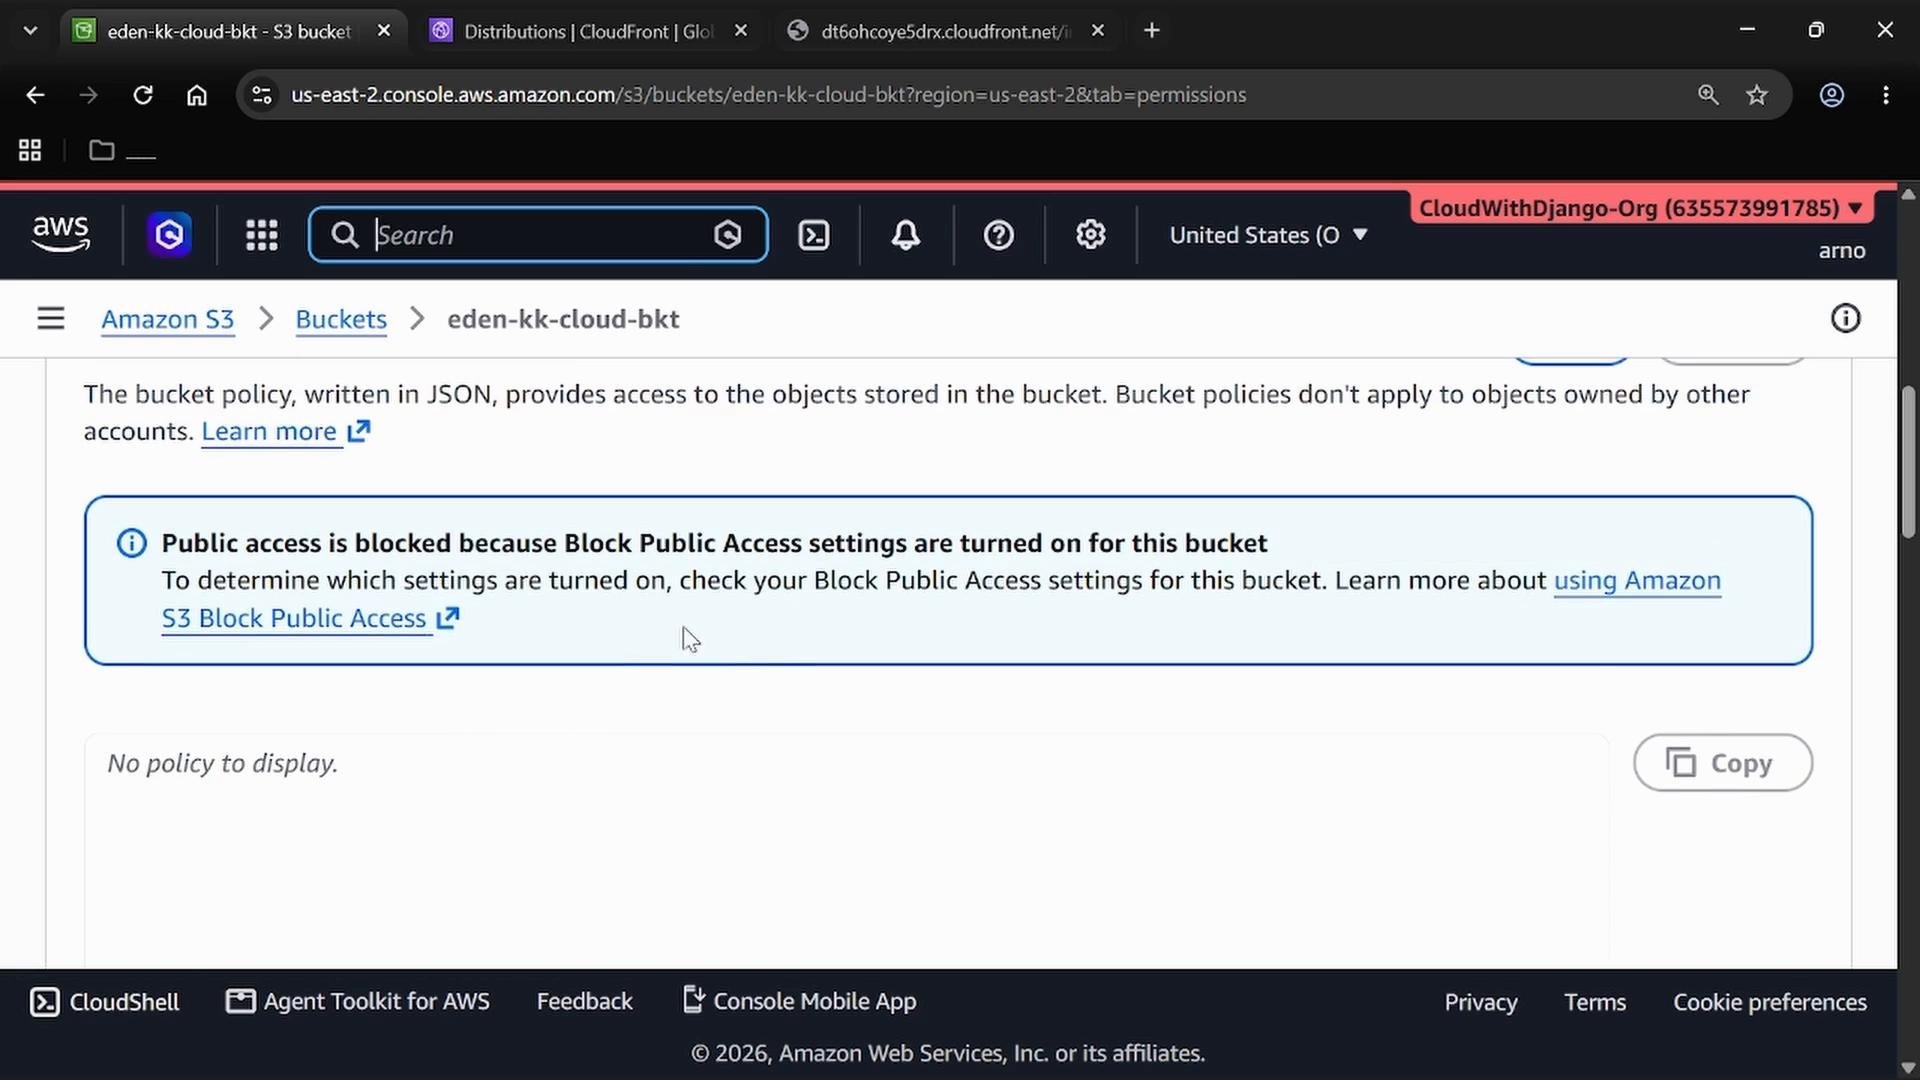Click the tab groups grid icon
1920x1080 pixels.
pos(30,151)
